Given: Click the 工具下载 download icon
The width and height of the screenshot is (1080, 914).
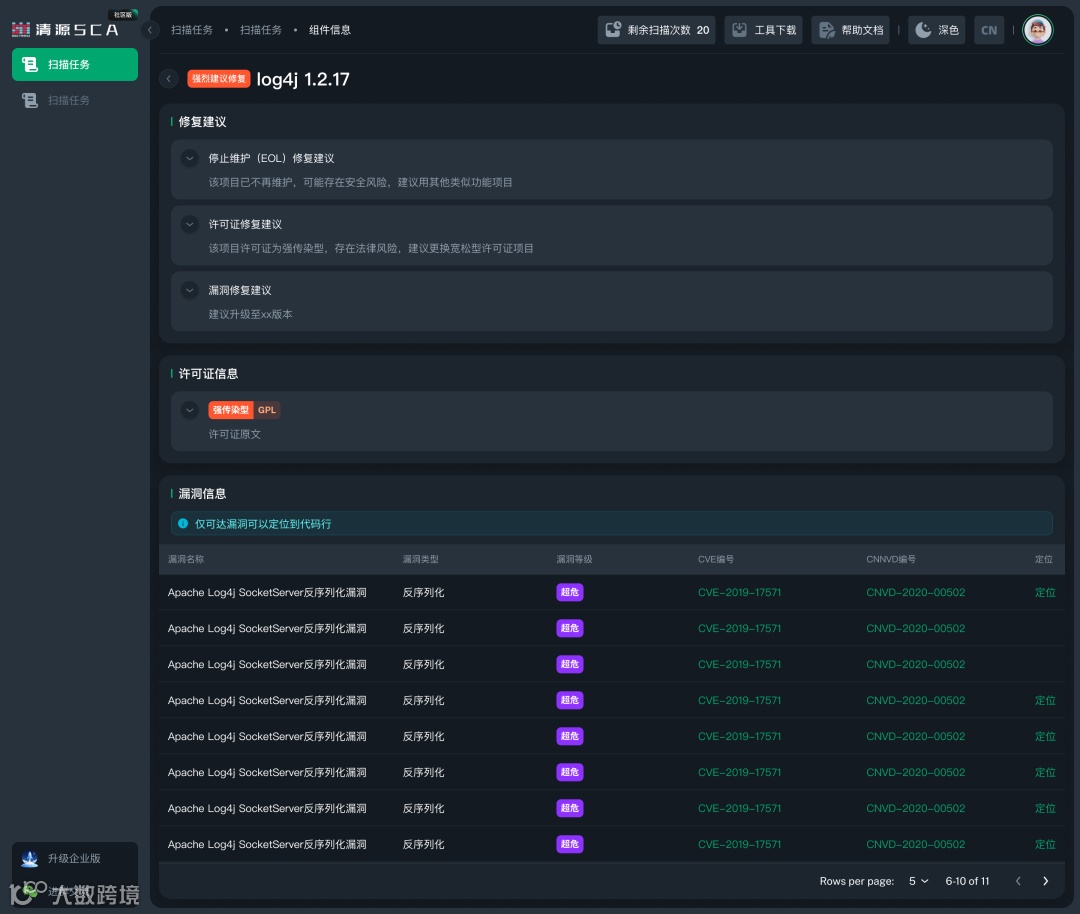Looking at the screenshot, I should click(739, 30).
